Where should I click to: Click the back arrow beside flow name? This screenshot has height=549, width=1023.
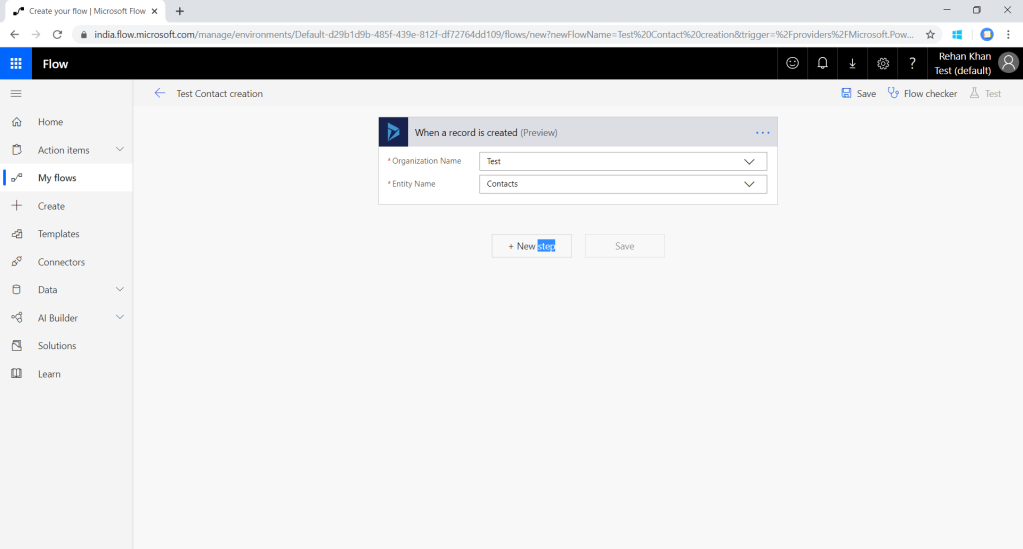pyautogui.click(x=160, y=93)
